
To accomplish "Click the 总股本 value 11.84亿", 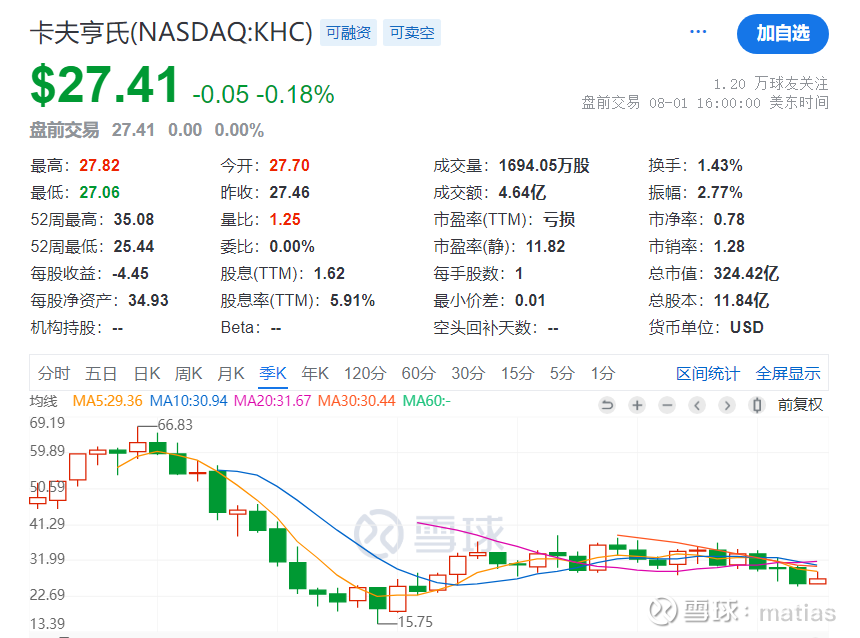I will pos(742,301).
